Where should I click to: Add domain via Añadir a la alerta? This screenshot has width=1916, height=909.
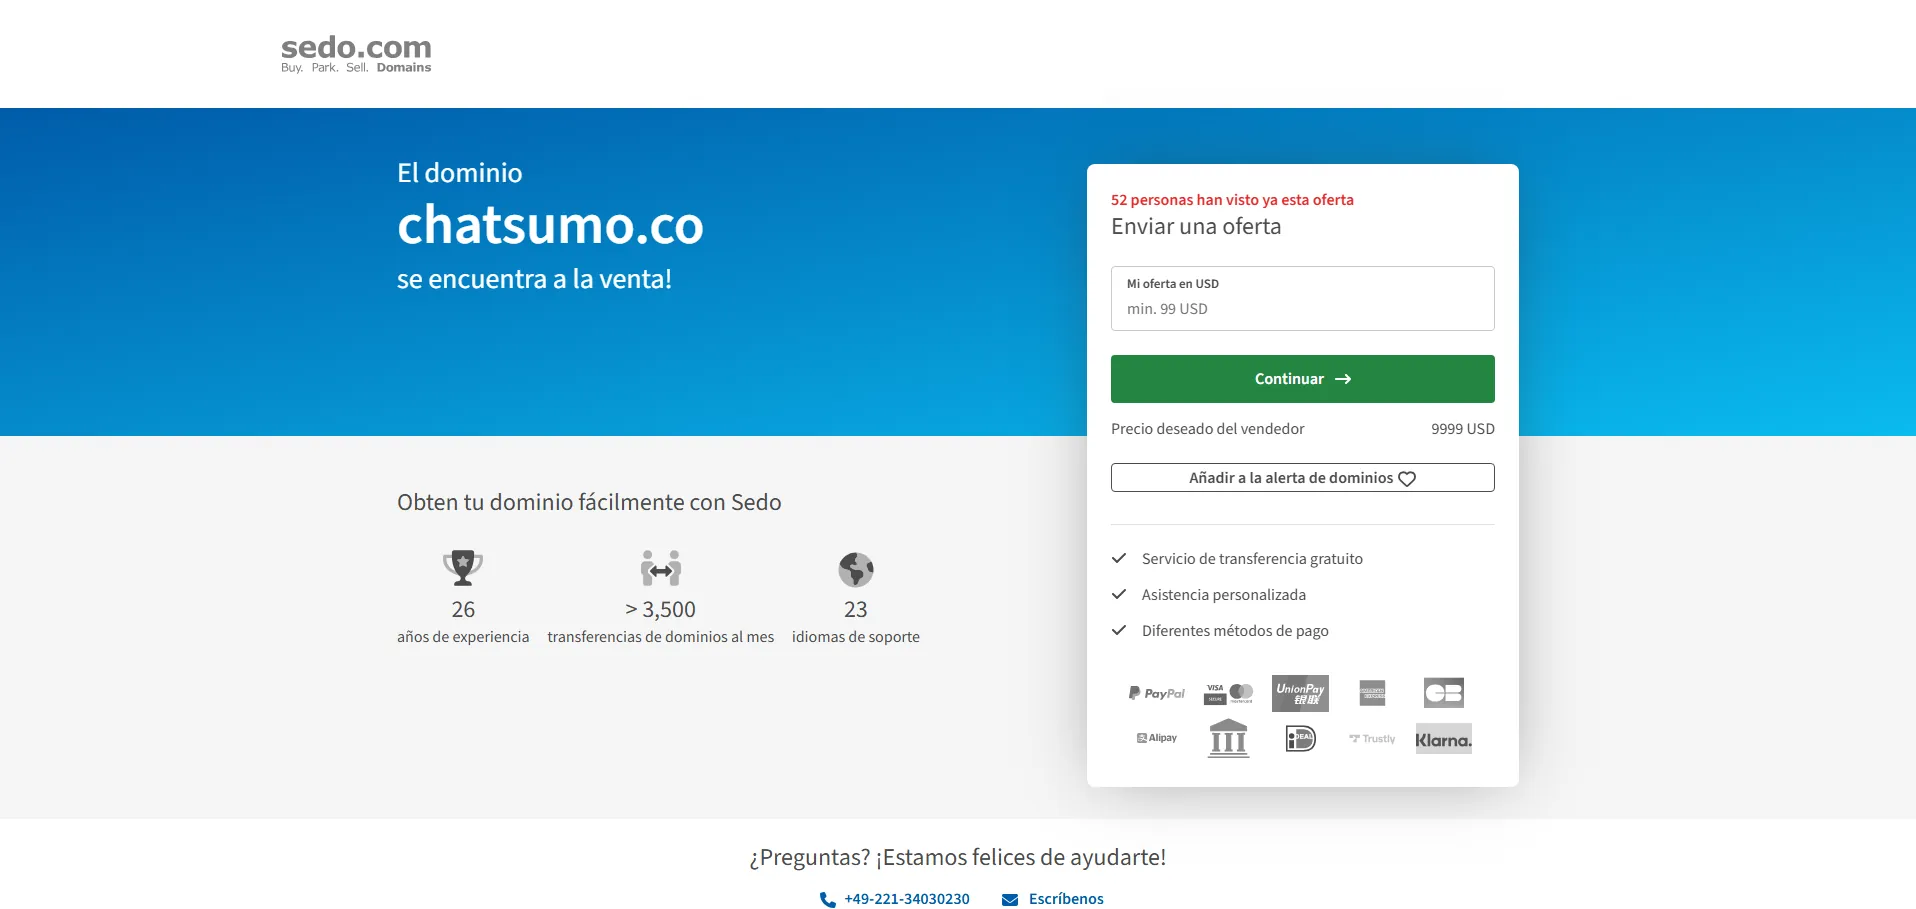(1302, 478)
